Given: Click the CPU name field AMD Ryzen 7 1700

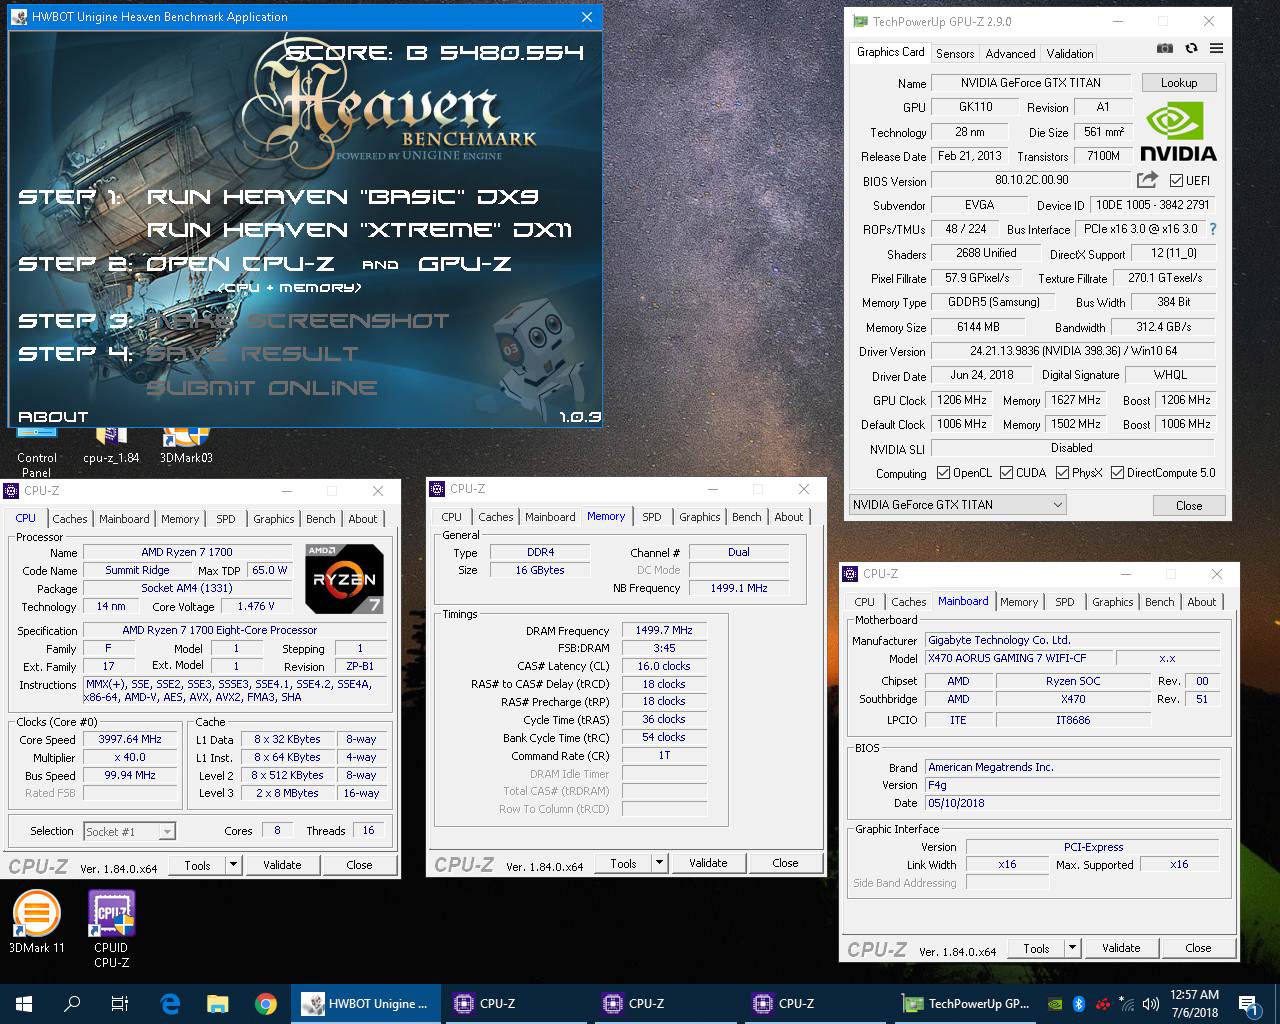Looking at the screenshot, I should pyautogui.click(x=187, y=552).
